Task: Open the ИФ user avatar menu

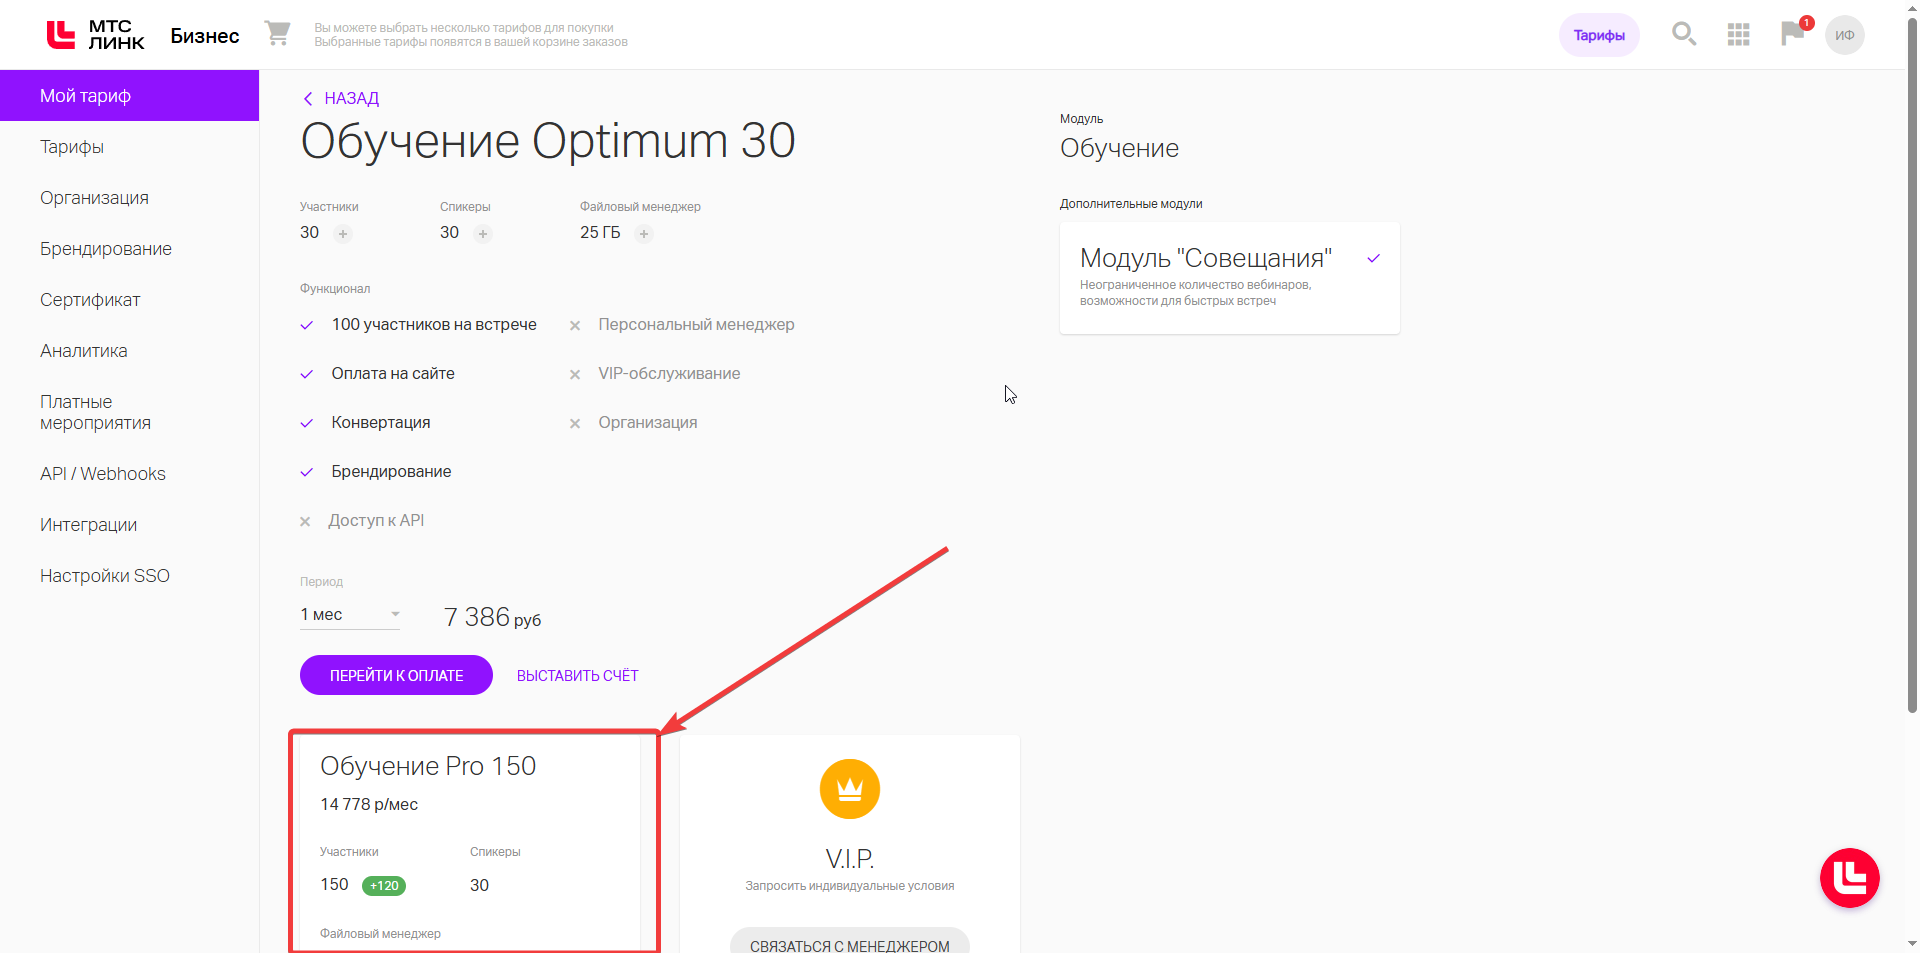Action: tap(1845, 35)
